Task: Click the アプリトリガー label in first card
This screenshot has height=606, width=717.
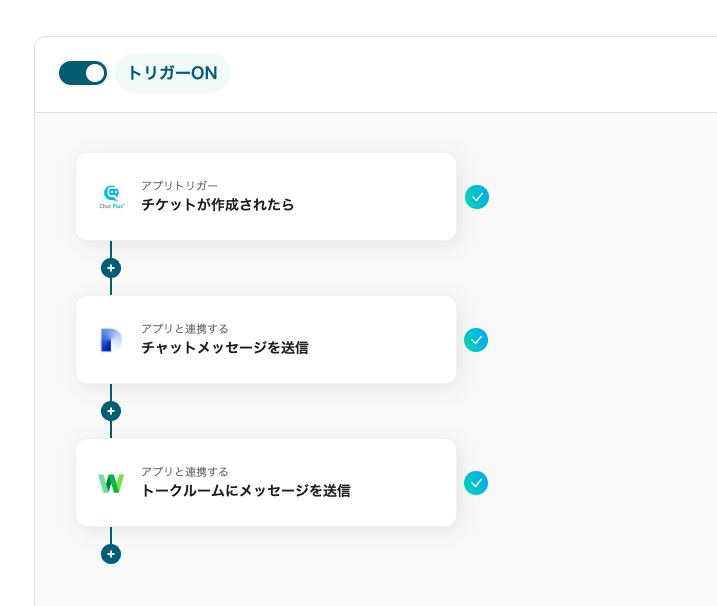Action: tap(179, 185)
